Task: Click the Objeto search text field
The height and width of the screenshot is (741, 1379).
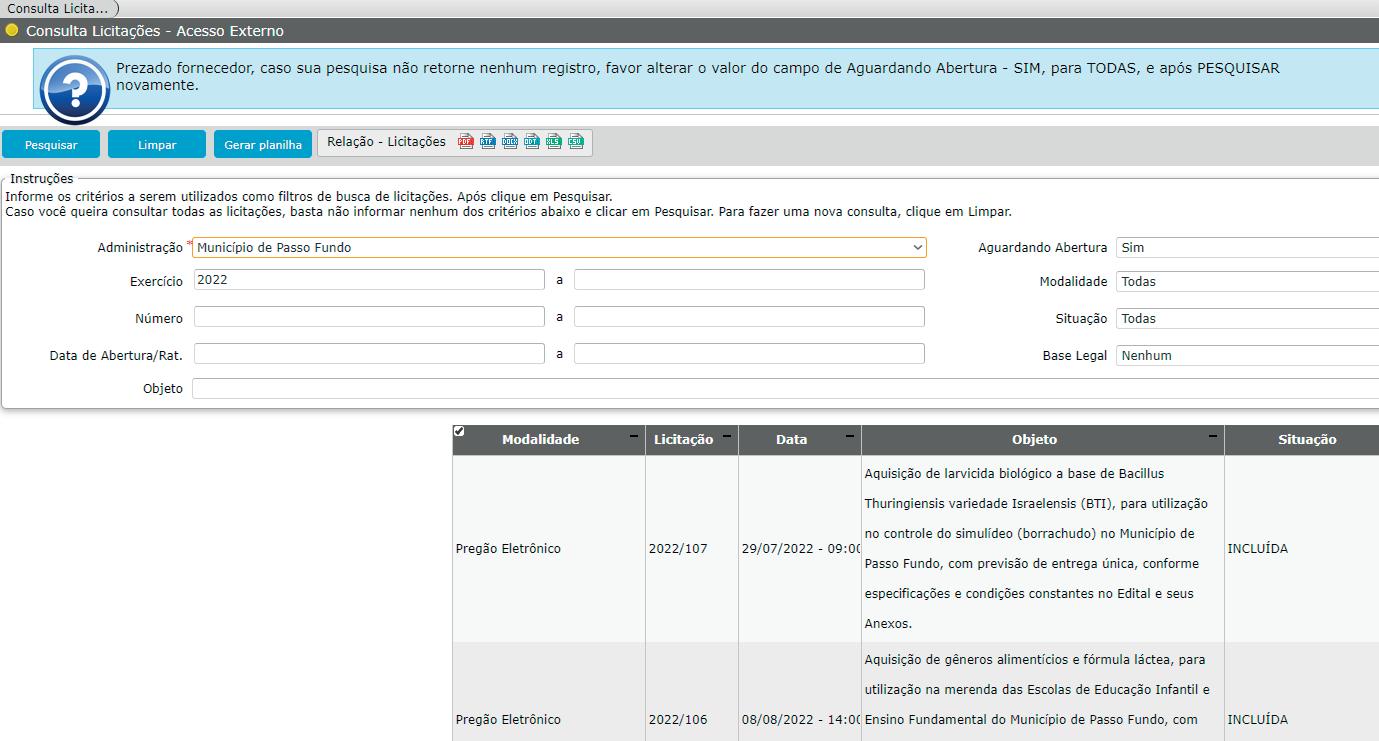Action: 785,388
